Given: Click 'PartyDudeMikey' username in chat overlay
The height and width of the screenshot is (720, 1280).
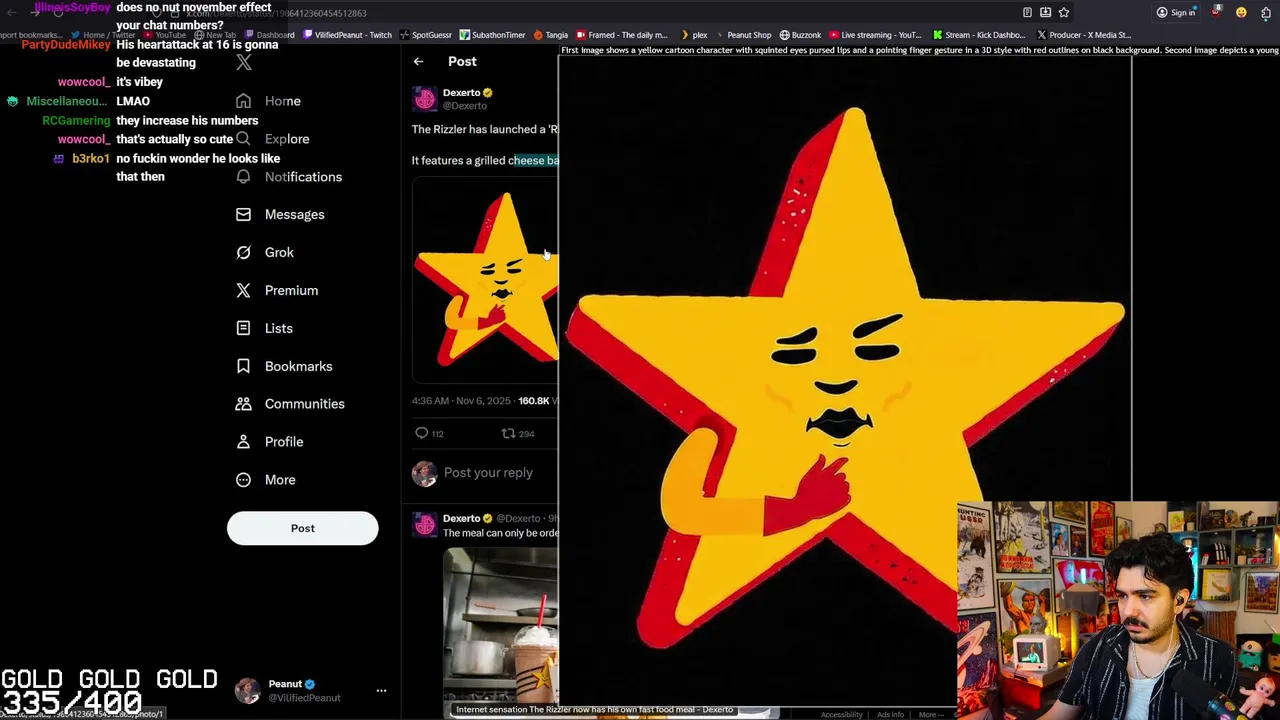Looking at the screenshot, I should (66, 45).
